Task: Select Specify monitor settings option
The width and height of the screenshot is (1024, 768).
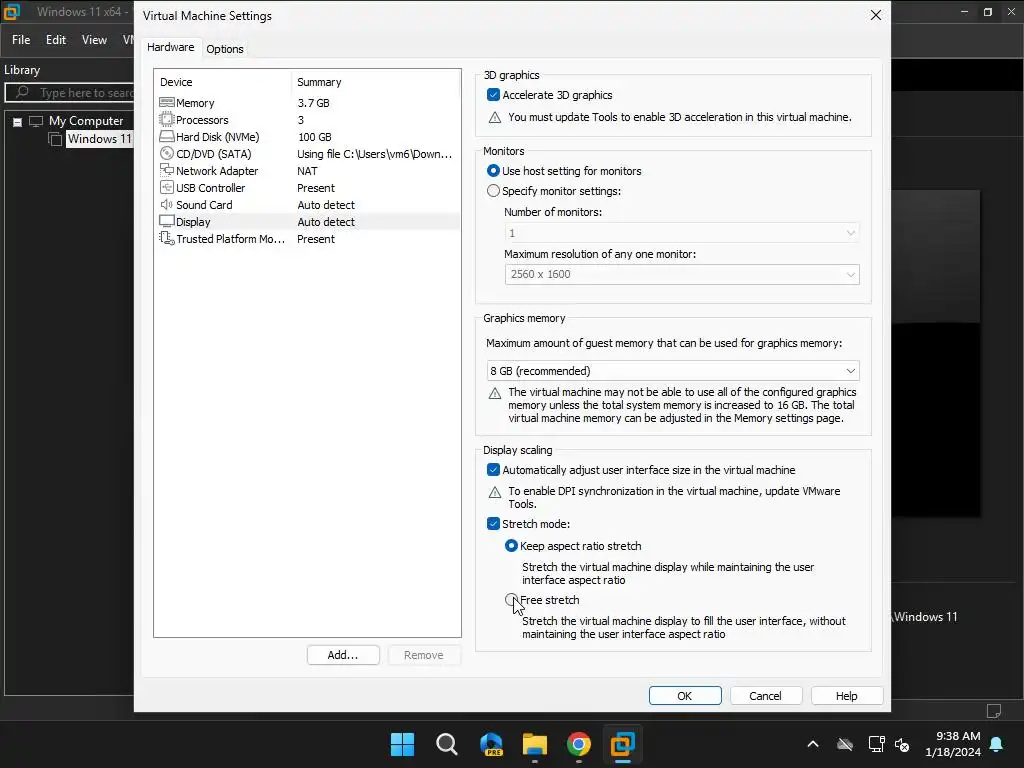Action: pos(494,191)
